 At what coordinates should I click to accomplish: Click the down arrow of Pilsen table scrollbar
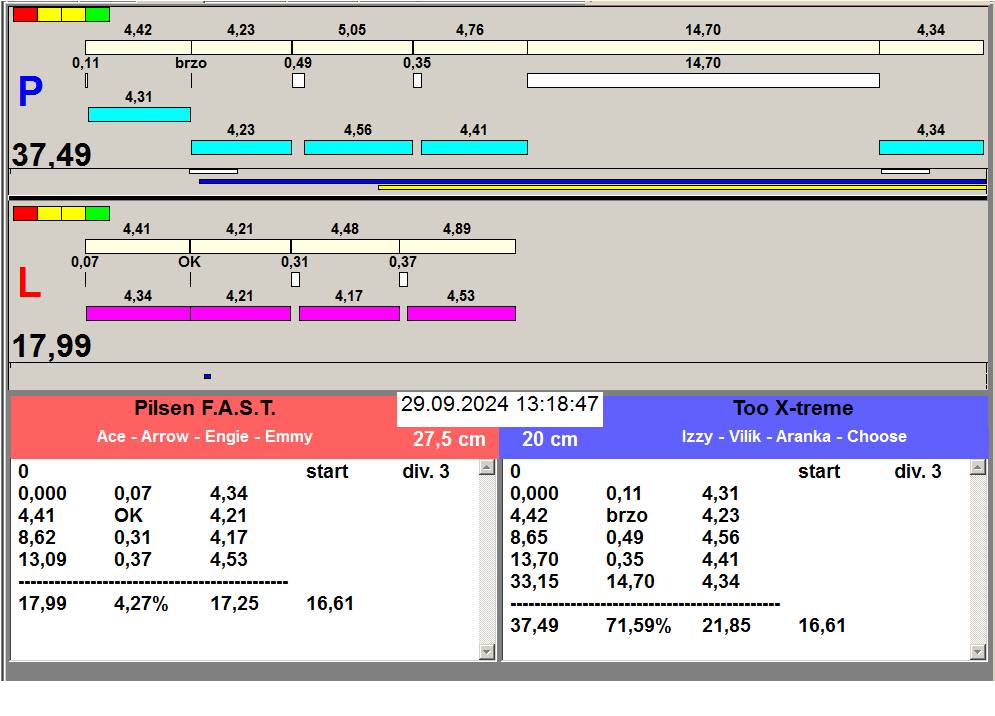[487, 651]
